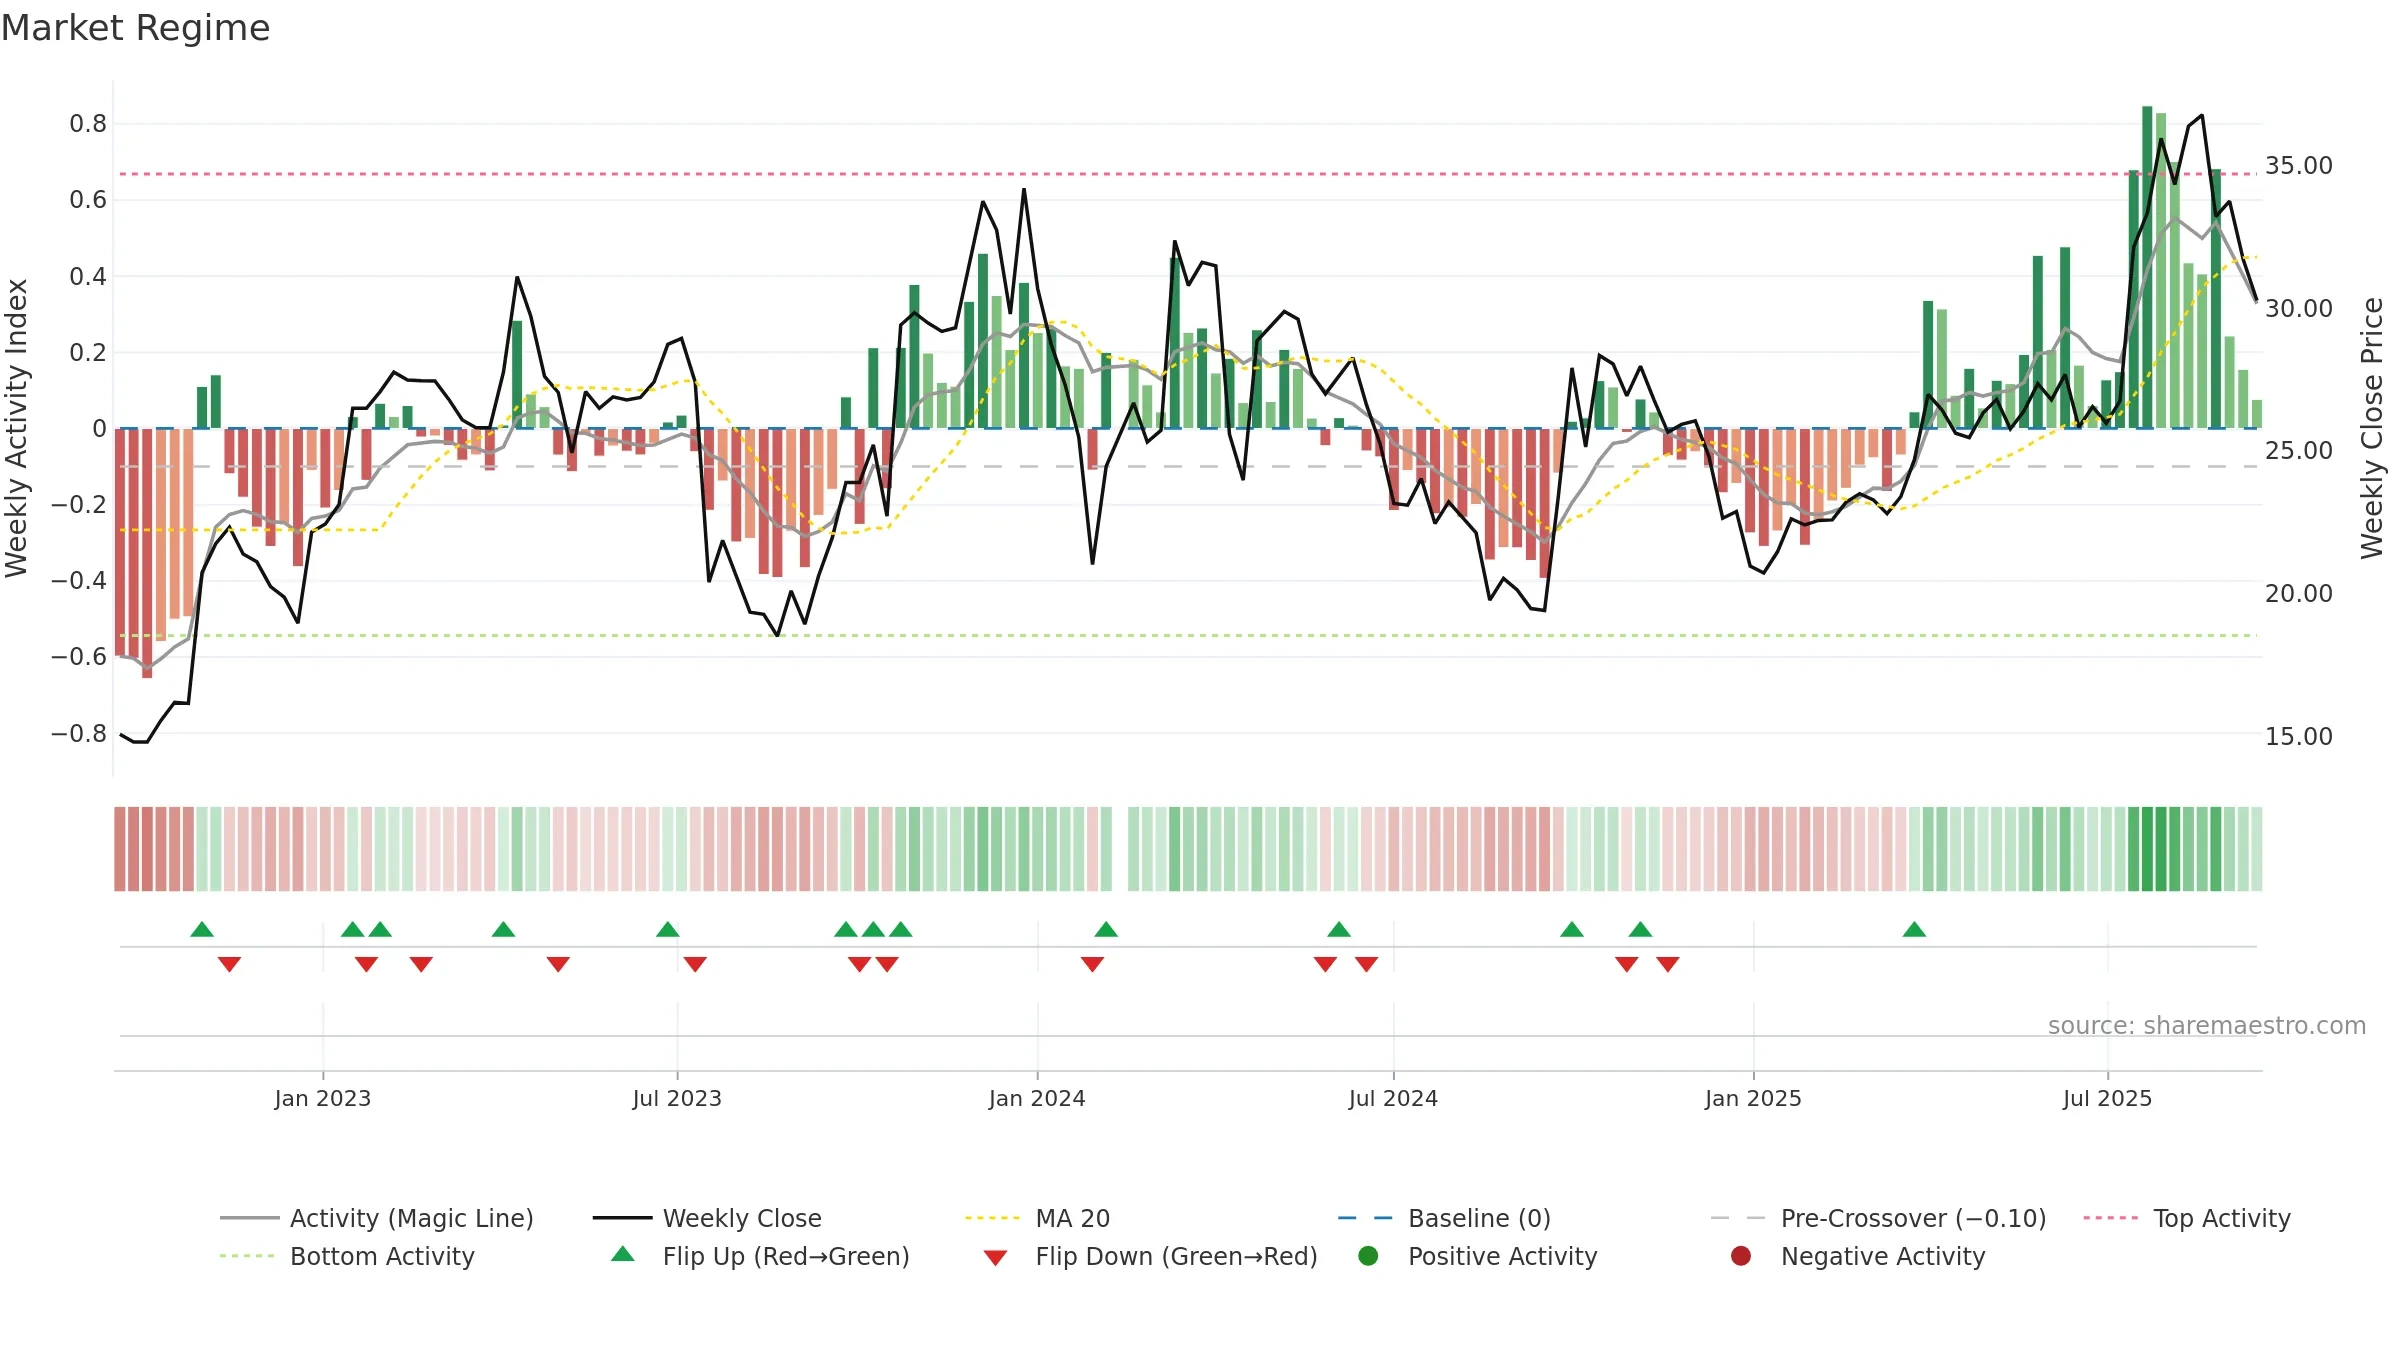Click the last Flip Up marker after Jan 2025
This screenshot has width=2400, height=1350.
(x=1914, y=929)
